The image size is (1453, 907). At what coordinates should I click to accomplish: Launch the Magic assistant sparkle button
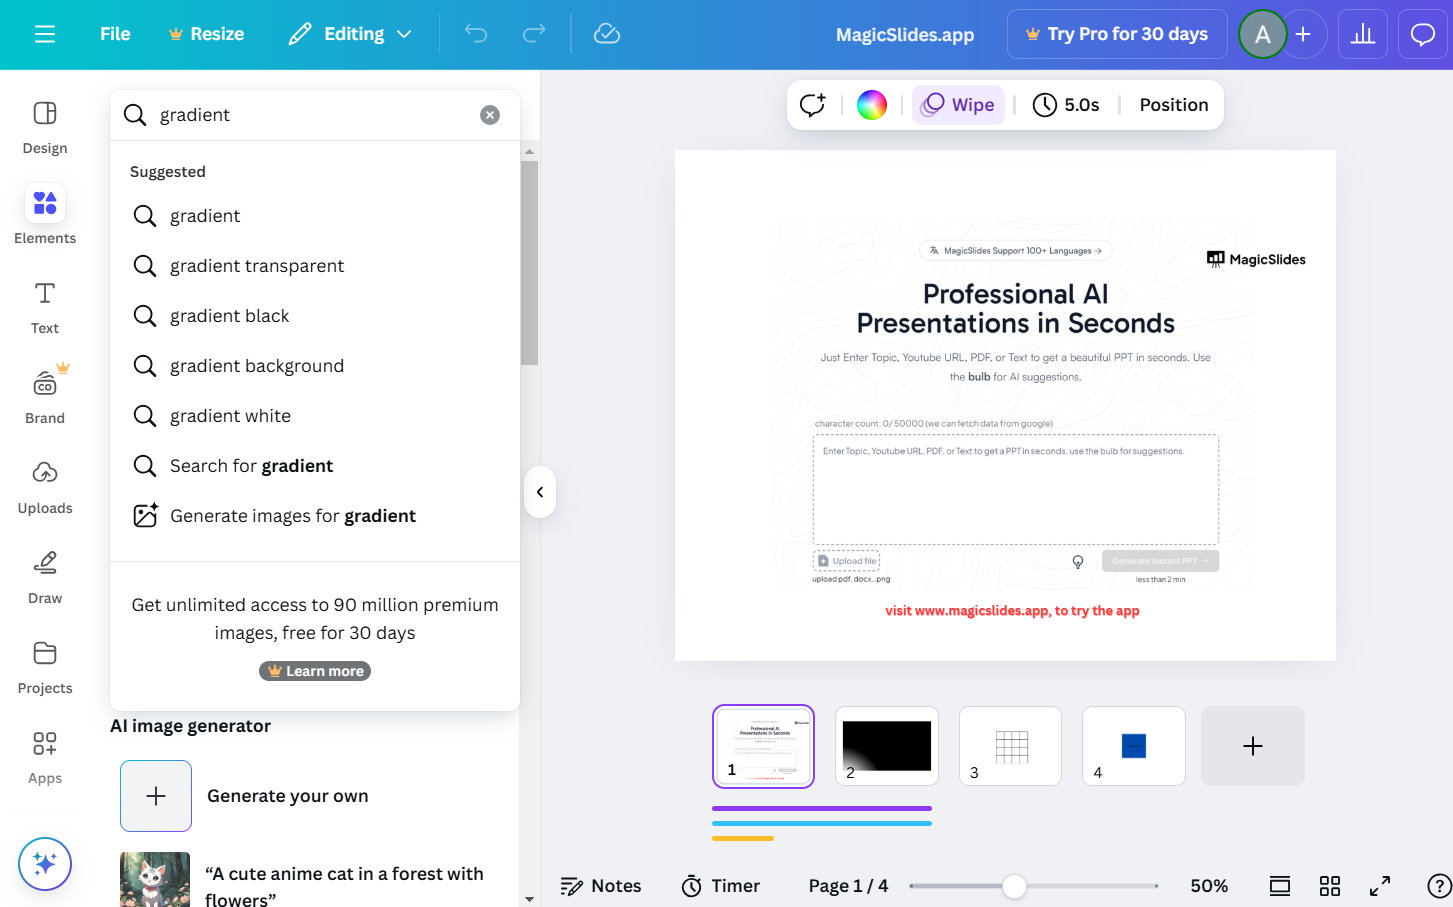(45, 863)
